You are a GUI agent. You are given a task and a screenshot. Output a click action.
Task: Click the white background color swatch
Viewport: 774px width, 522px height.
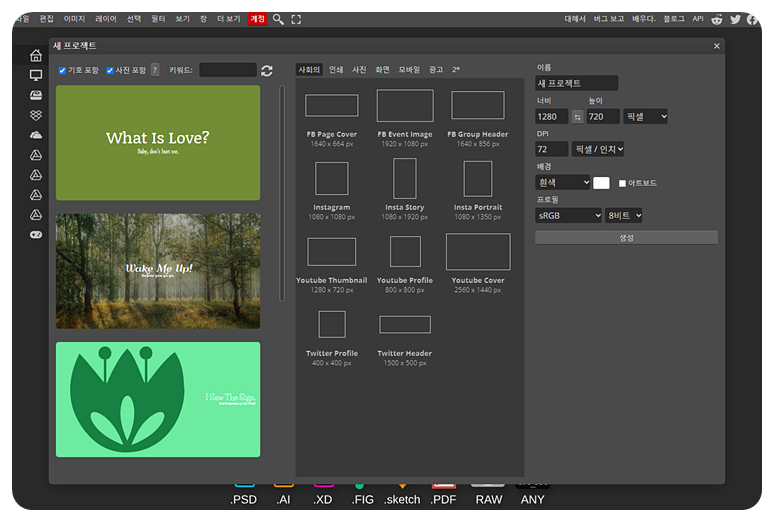pos(601,183)
